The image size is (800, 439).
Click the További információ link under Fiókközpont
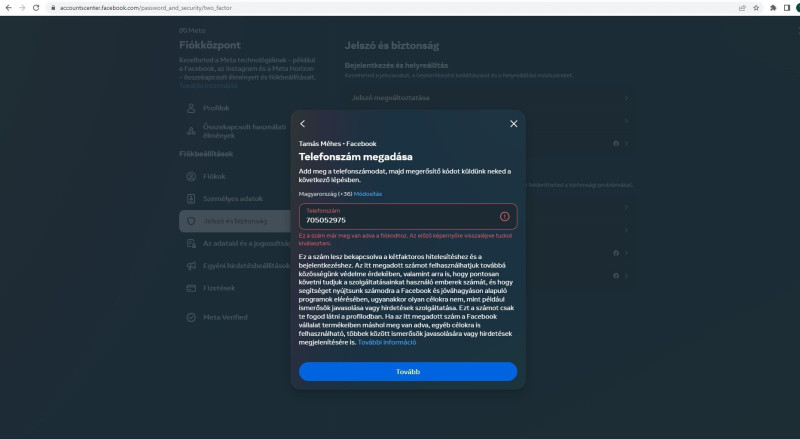[208, 86]
